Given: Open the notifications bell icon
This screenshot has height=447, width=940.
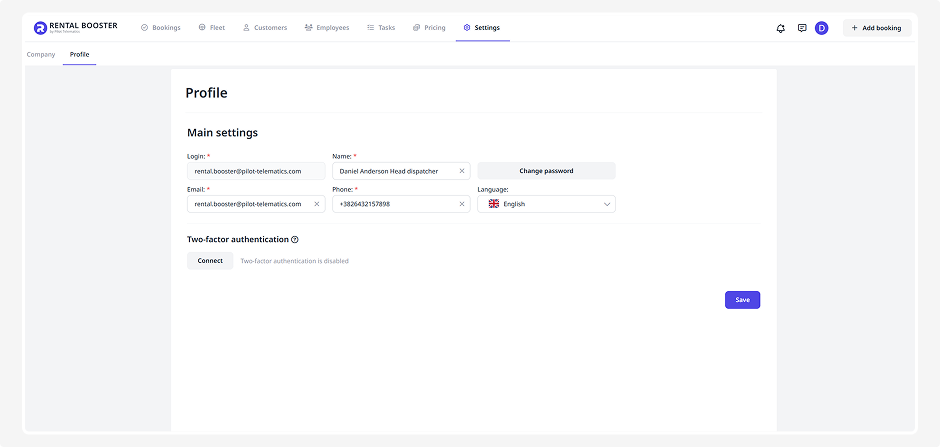Looking at the screenshot, I should pos(781,28).
